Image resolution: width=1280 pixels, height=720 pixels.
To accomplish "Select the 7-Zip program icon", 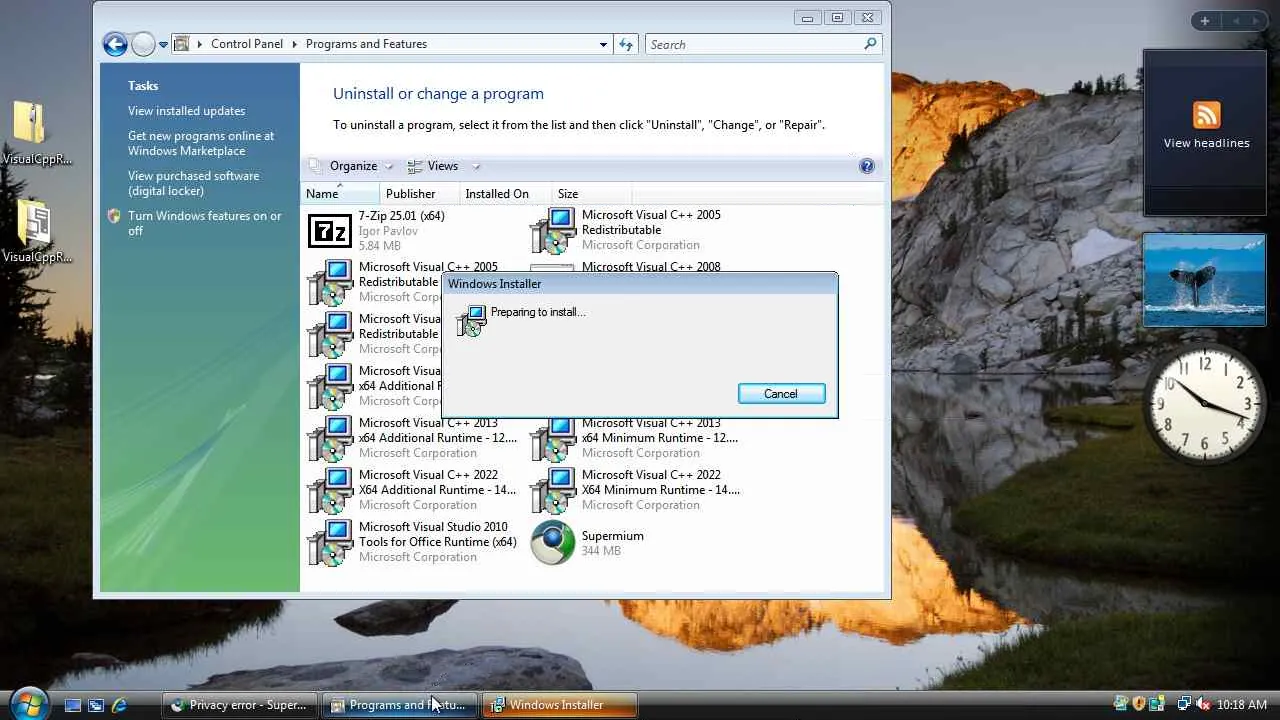I will [x=330, y=231].
